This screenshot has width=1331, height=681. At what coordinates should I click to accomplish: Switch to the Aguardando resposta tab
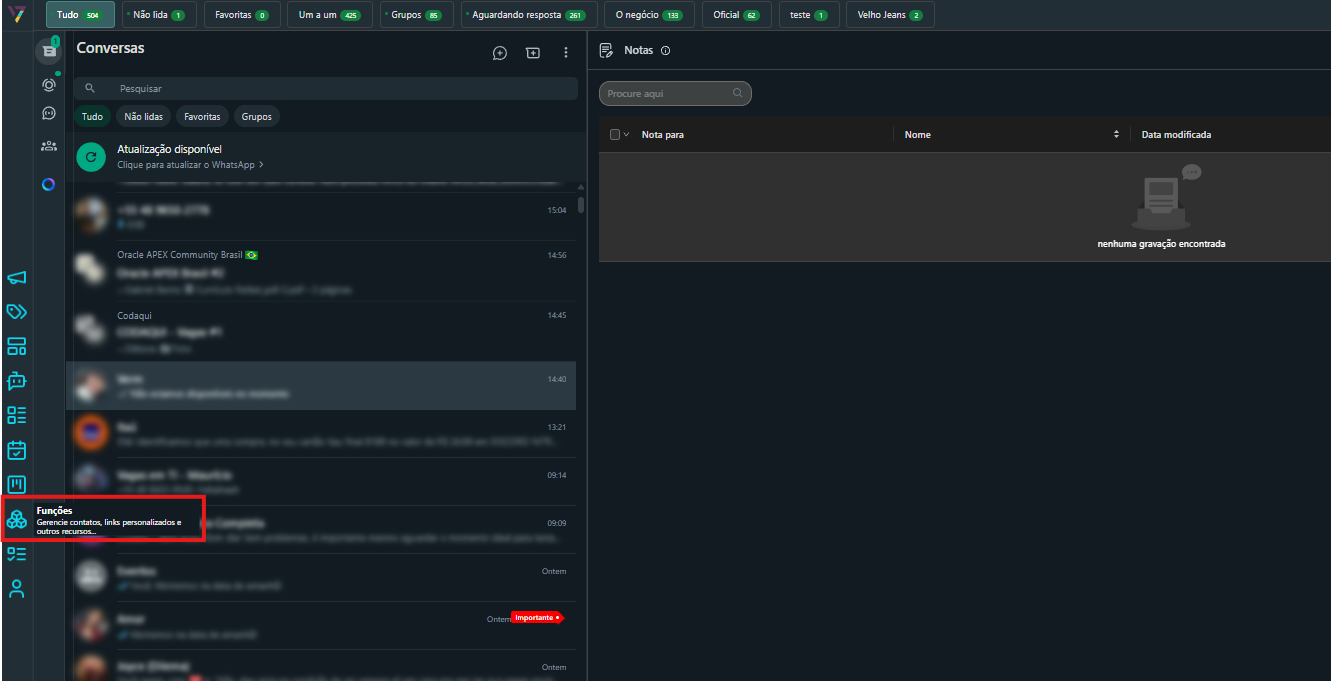[529, 15]
